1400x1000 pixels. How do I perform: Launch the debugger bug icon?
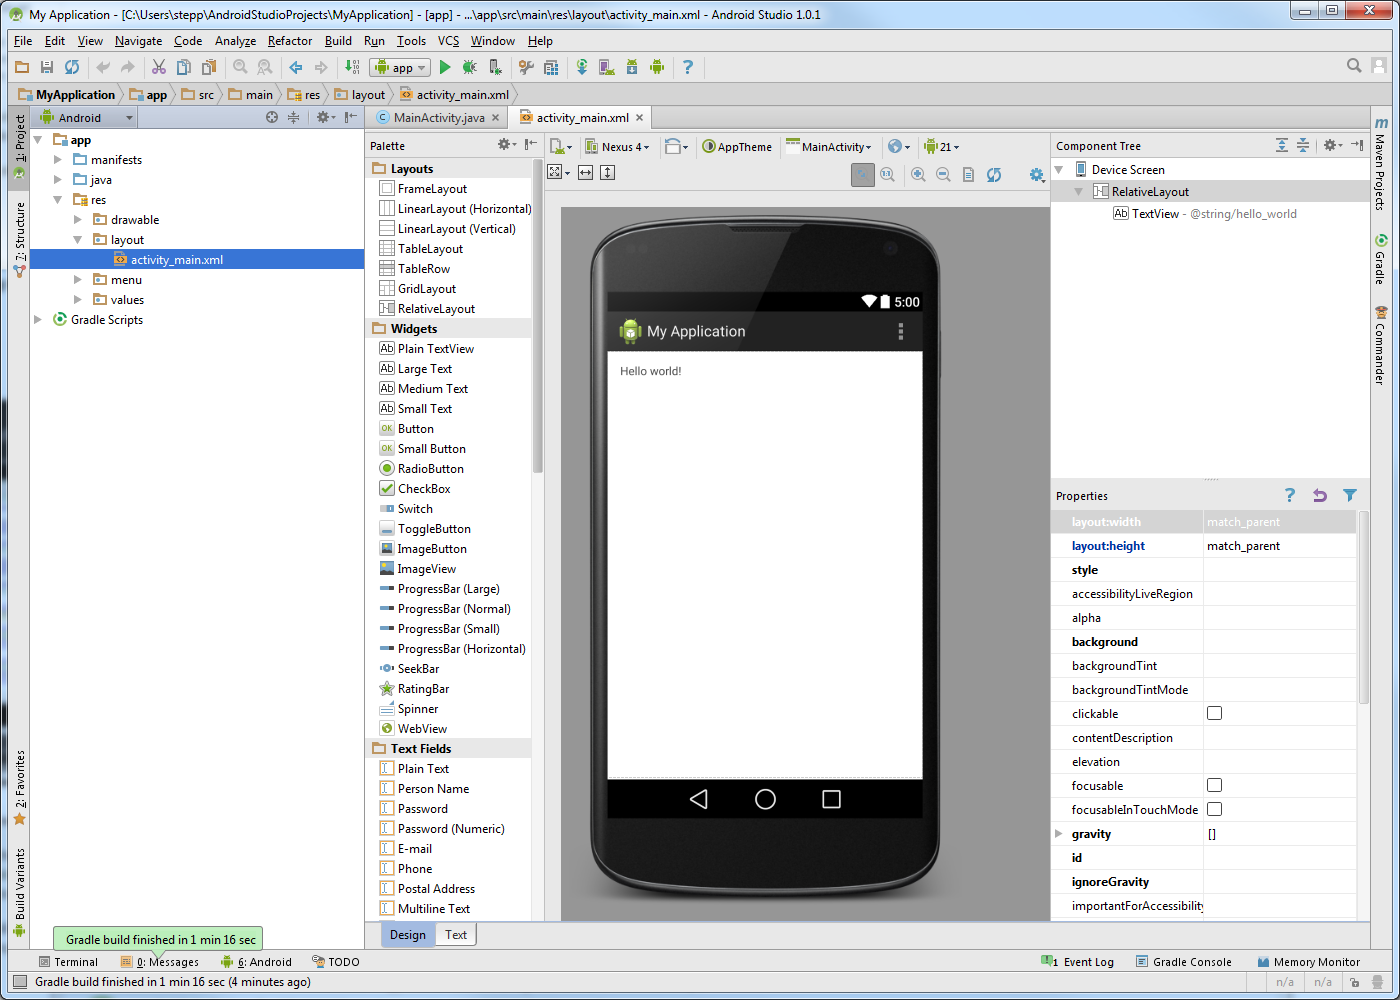click(x=468, y=67)
